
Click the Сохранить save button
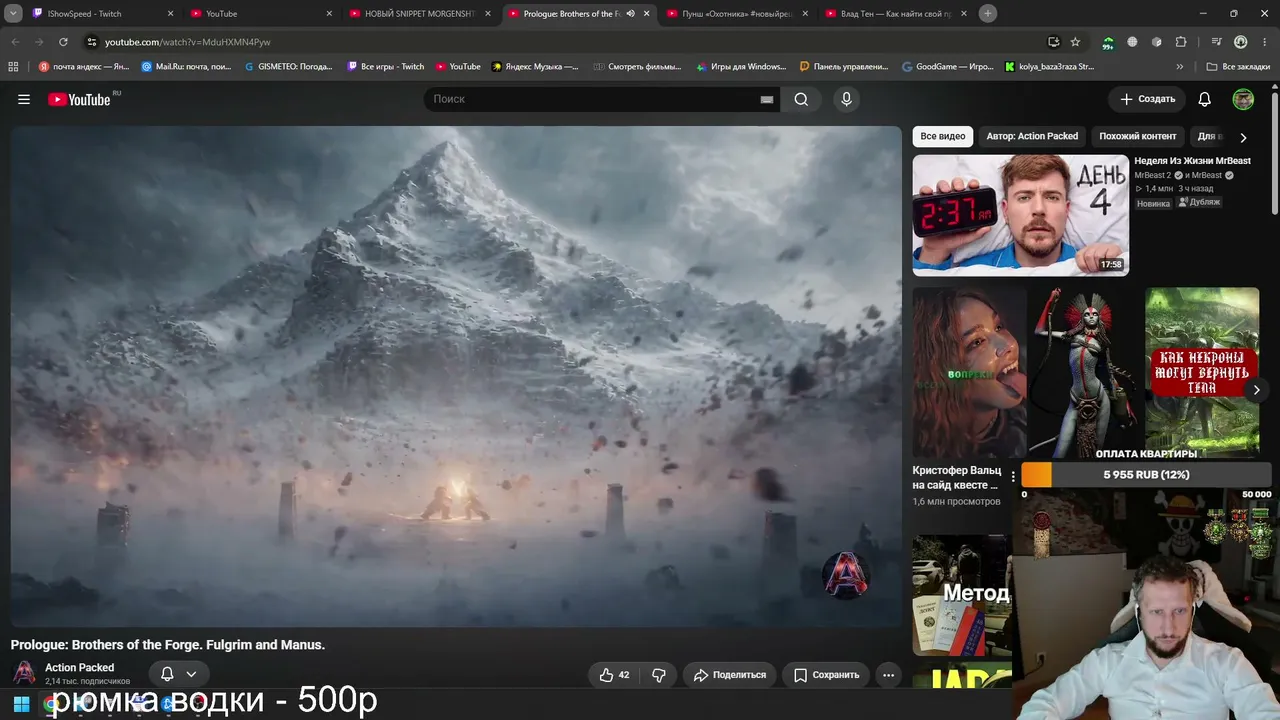(826, 675)
